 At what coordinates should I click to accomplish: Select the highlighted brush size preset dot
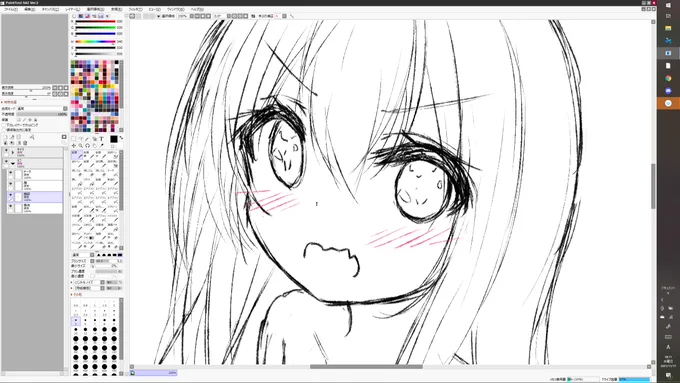coord(76,322)
